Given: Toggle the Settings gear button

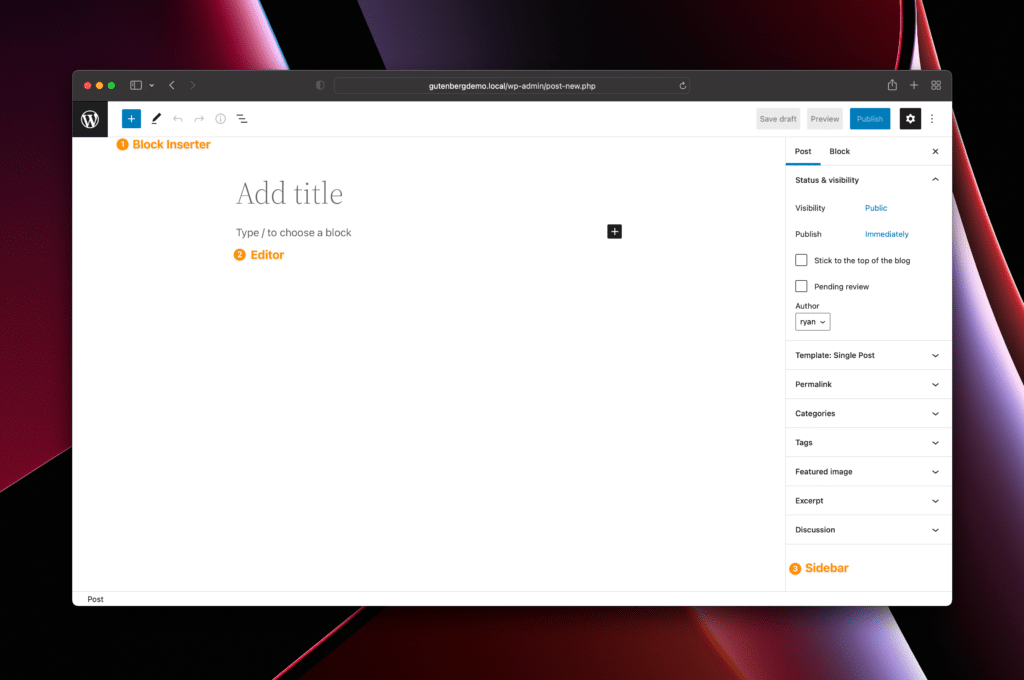Looking at the screenshot, I should [x=910, y=119].
